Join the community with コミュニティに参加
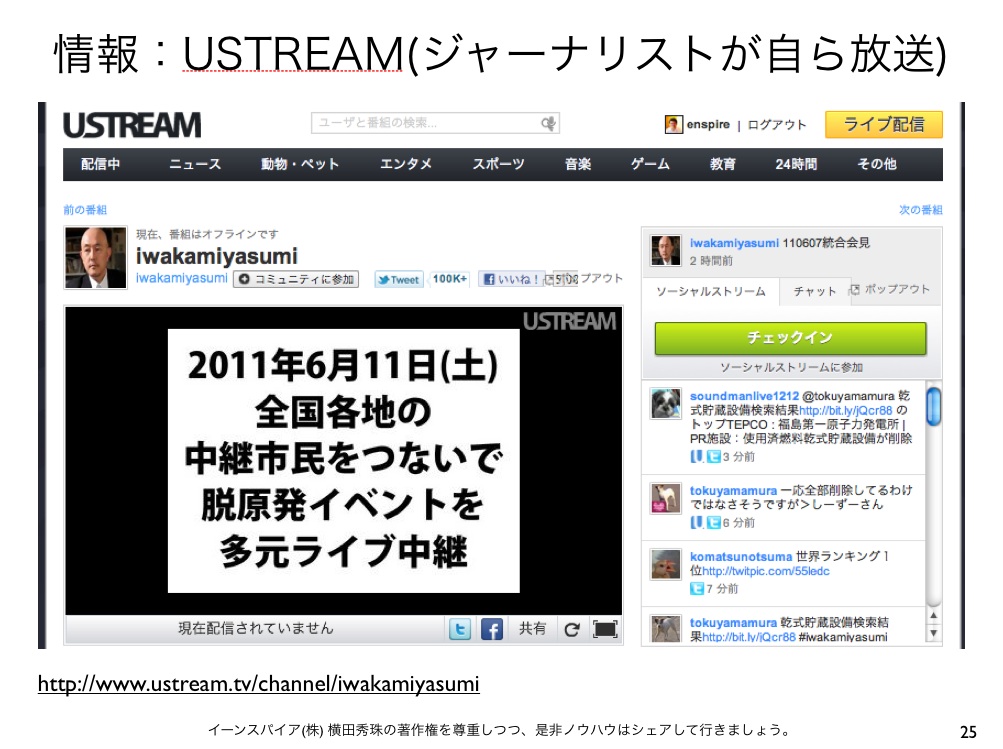The image size is (1003, 749). click(x=296, y=280)
